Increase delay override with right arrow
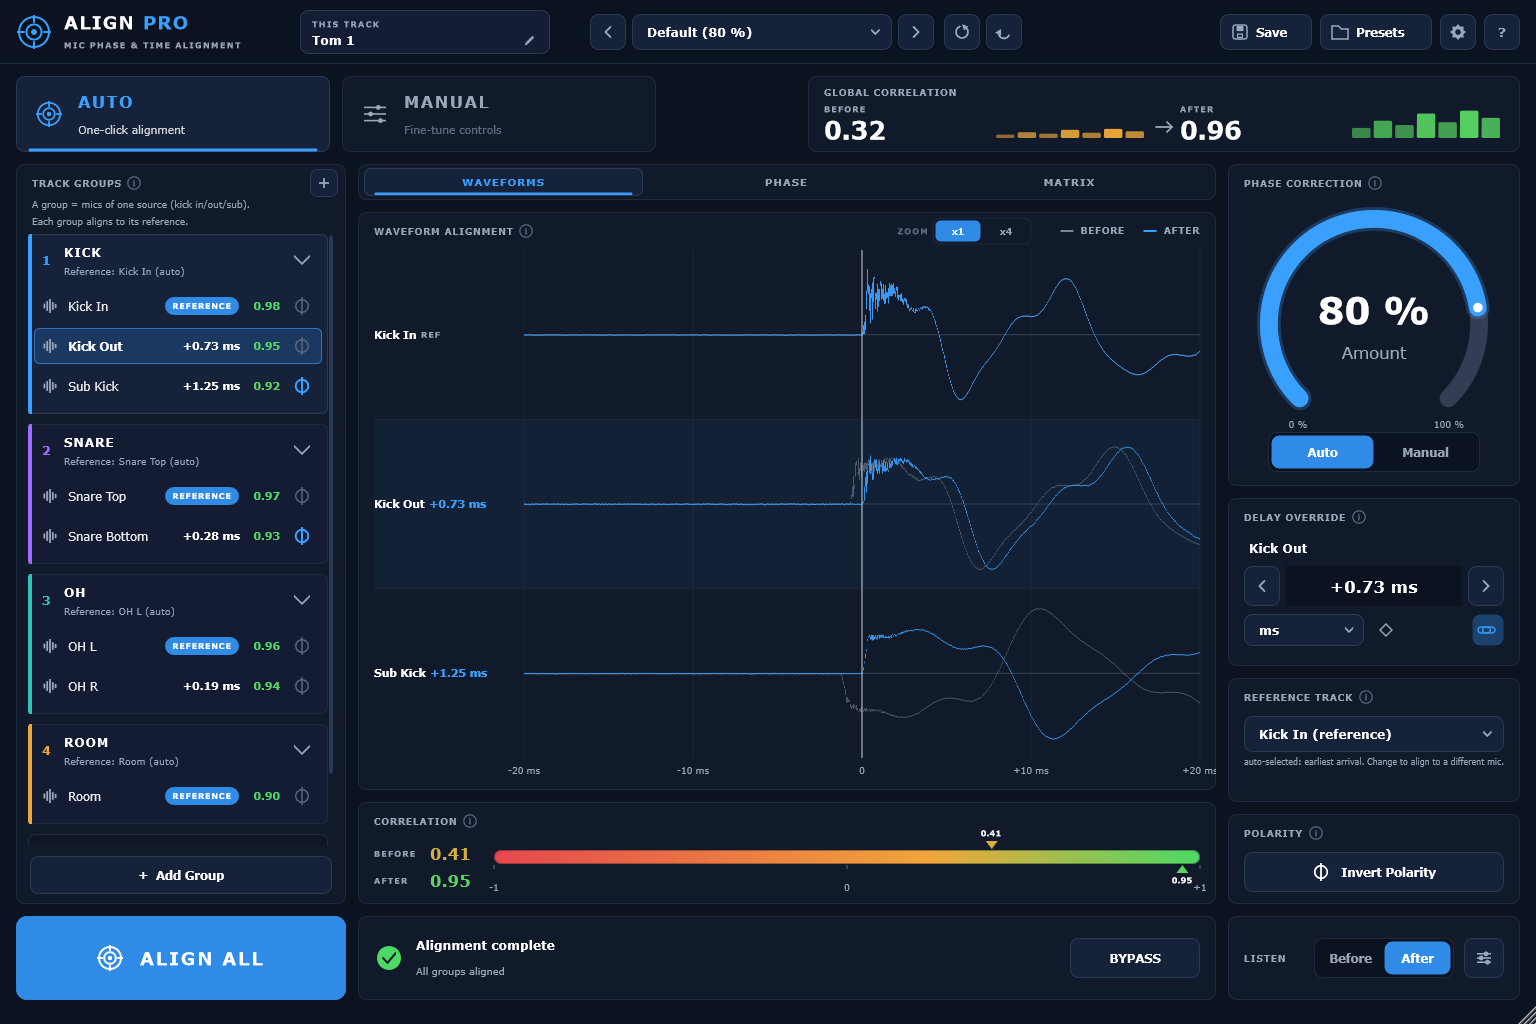Image resolution: width=1536 pixels, height=1024 pixels. [1486, 586]
